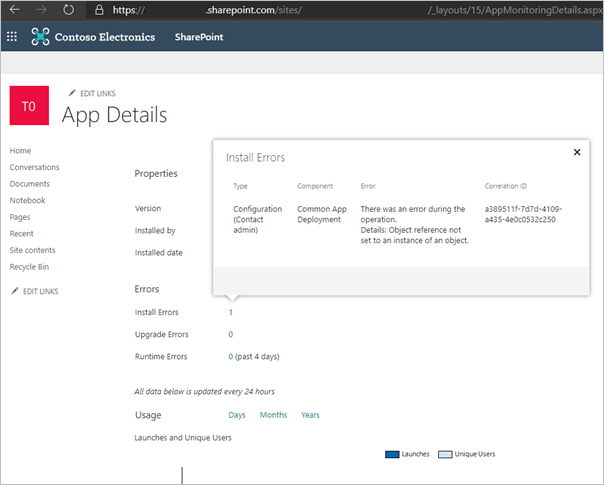Viewport: 604px width, 485px height.
Task: Open Documents in left navigation
Action: pyautogui.click(x=30, y=184)
